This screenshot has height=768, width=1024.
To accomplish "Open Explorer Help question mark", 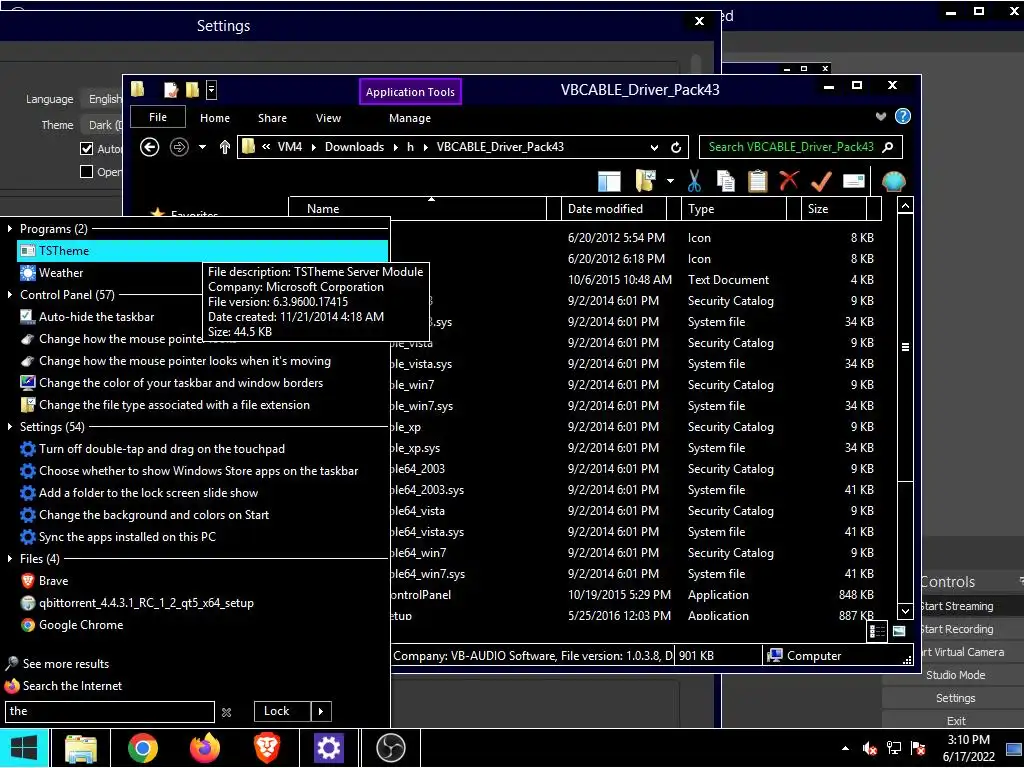I will 903,116.
